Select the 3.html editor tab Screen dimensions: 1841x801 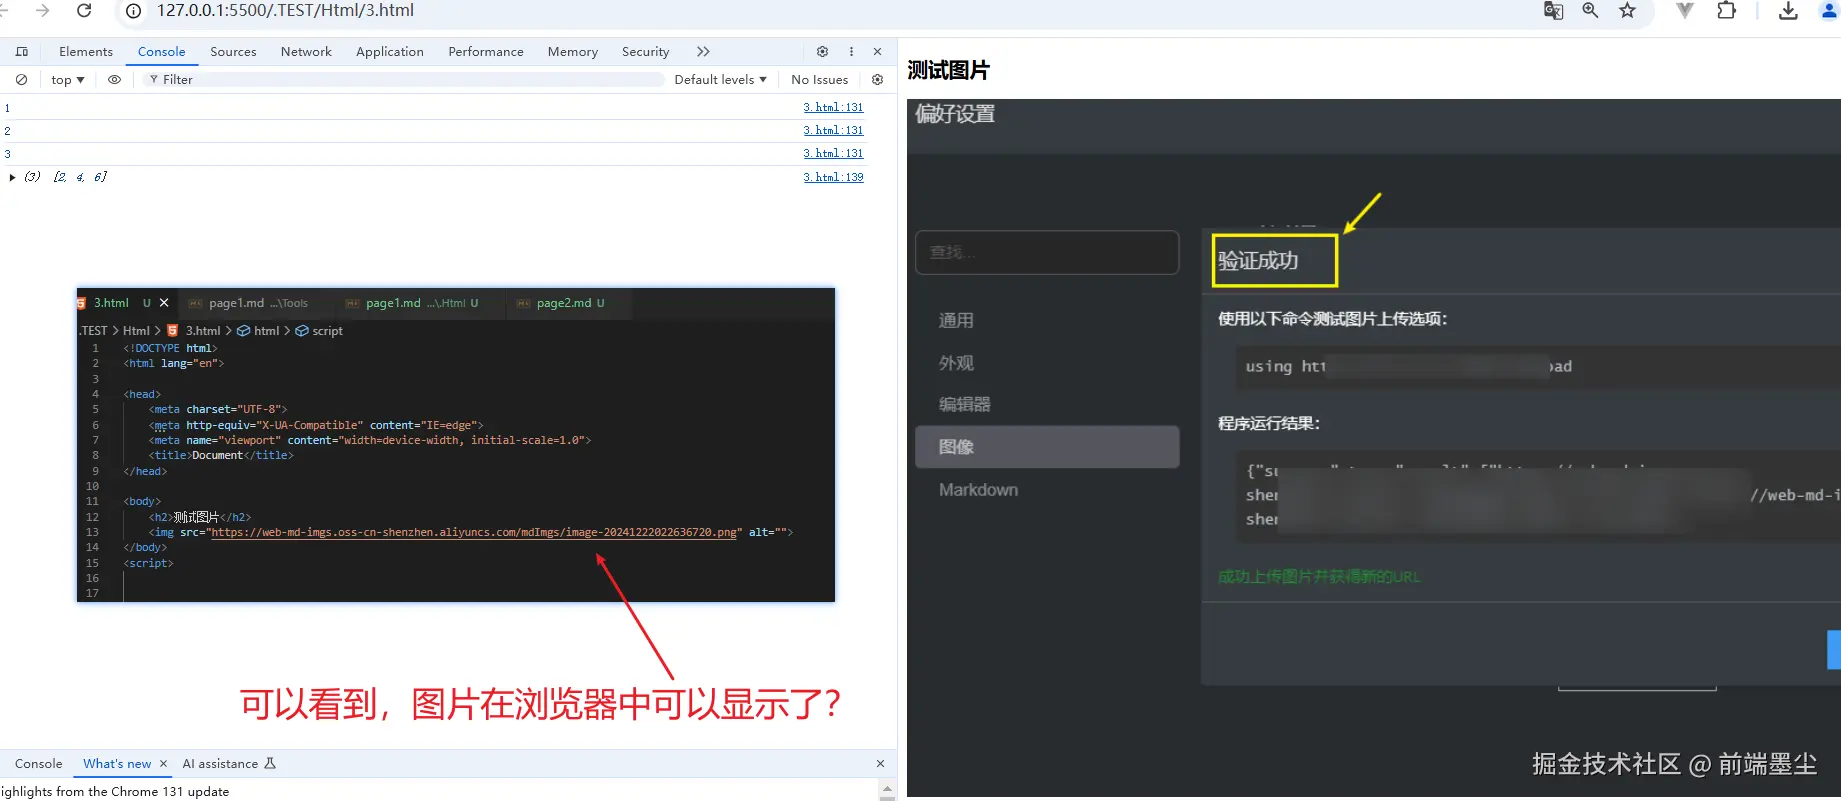[x=111, y=303]
